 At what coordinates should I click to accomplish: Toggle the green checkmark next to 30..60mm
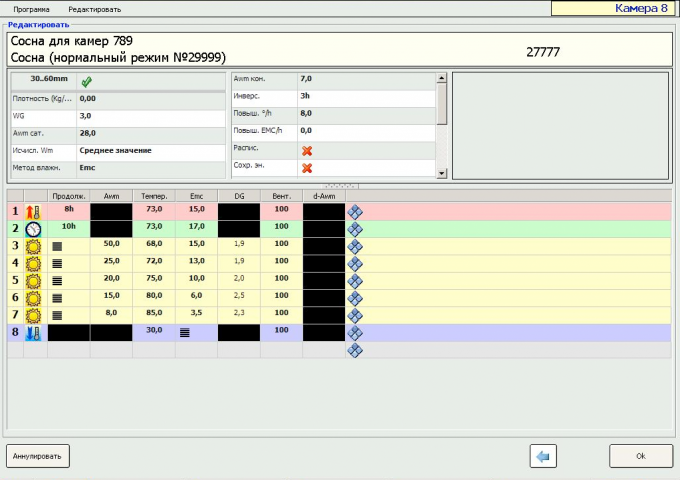pyautogui.click(x=87, y=82)
